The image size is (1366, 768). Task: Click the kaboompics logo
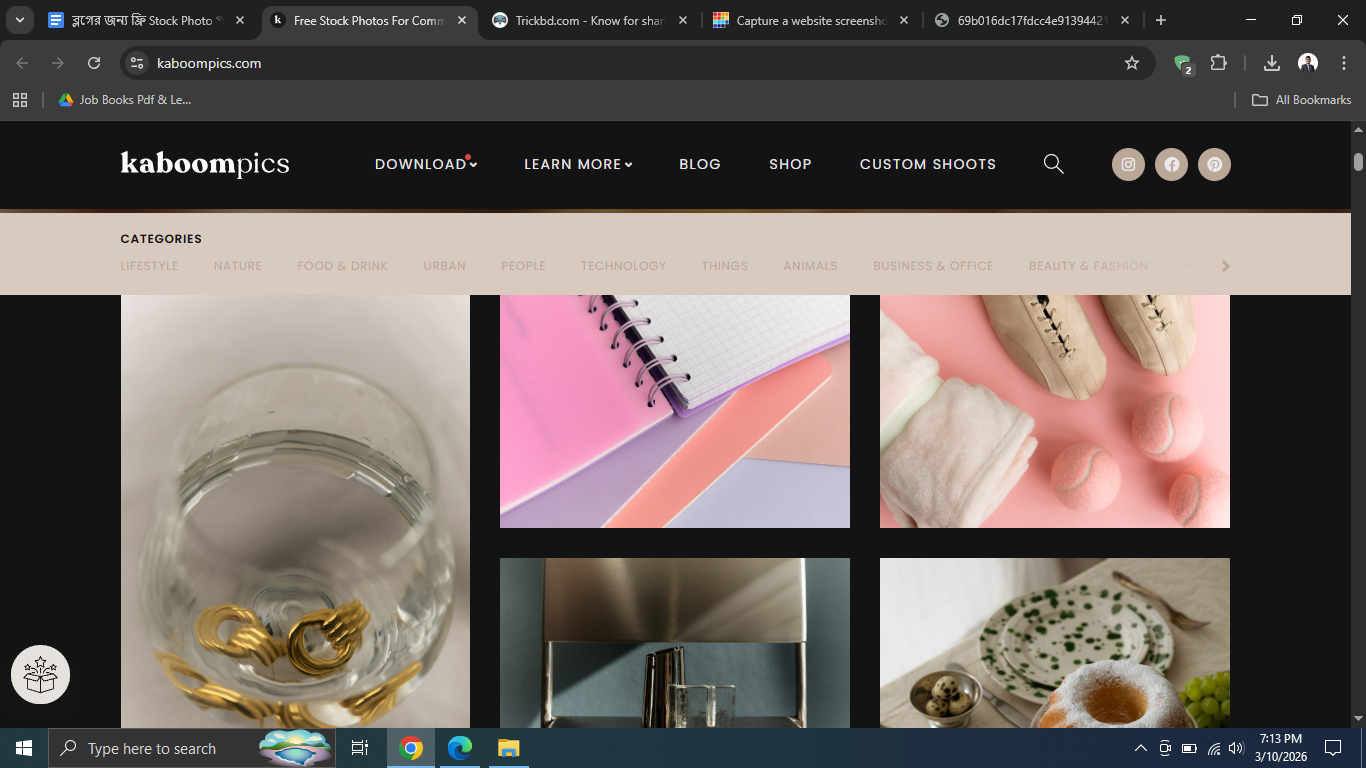(205, 164)
